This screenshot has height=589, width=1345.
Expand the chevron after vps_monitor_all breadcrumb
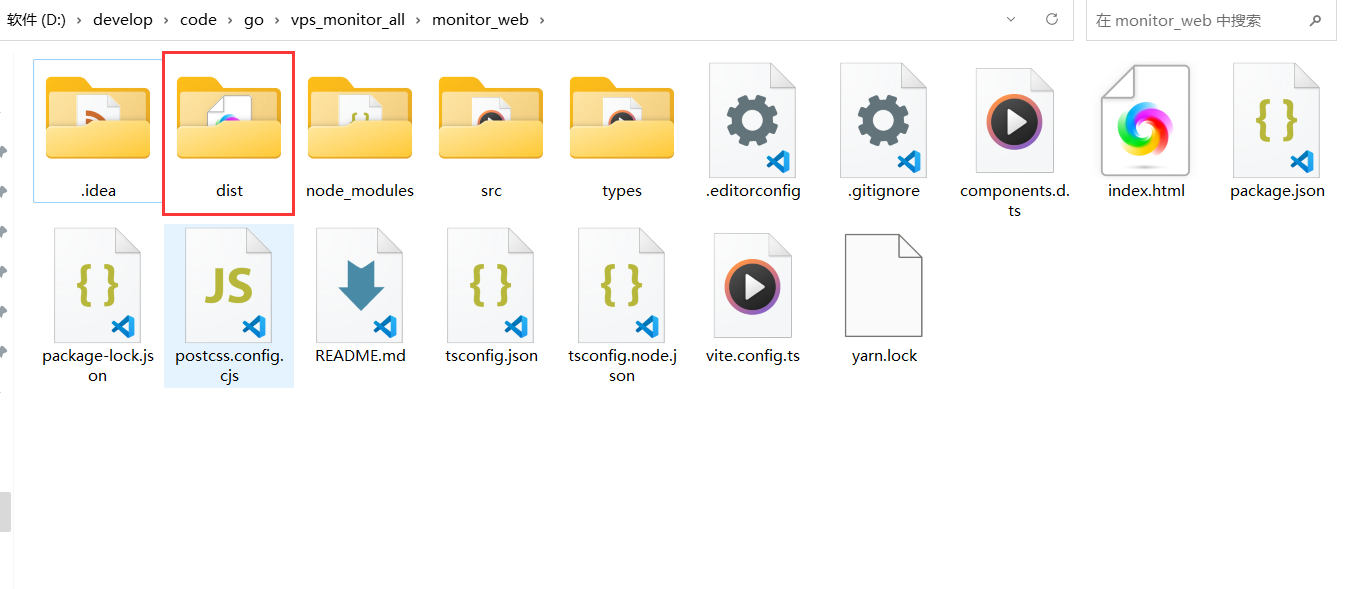[419, 20]
